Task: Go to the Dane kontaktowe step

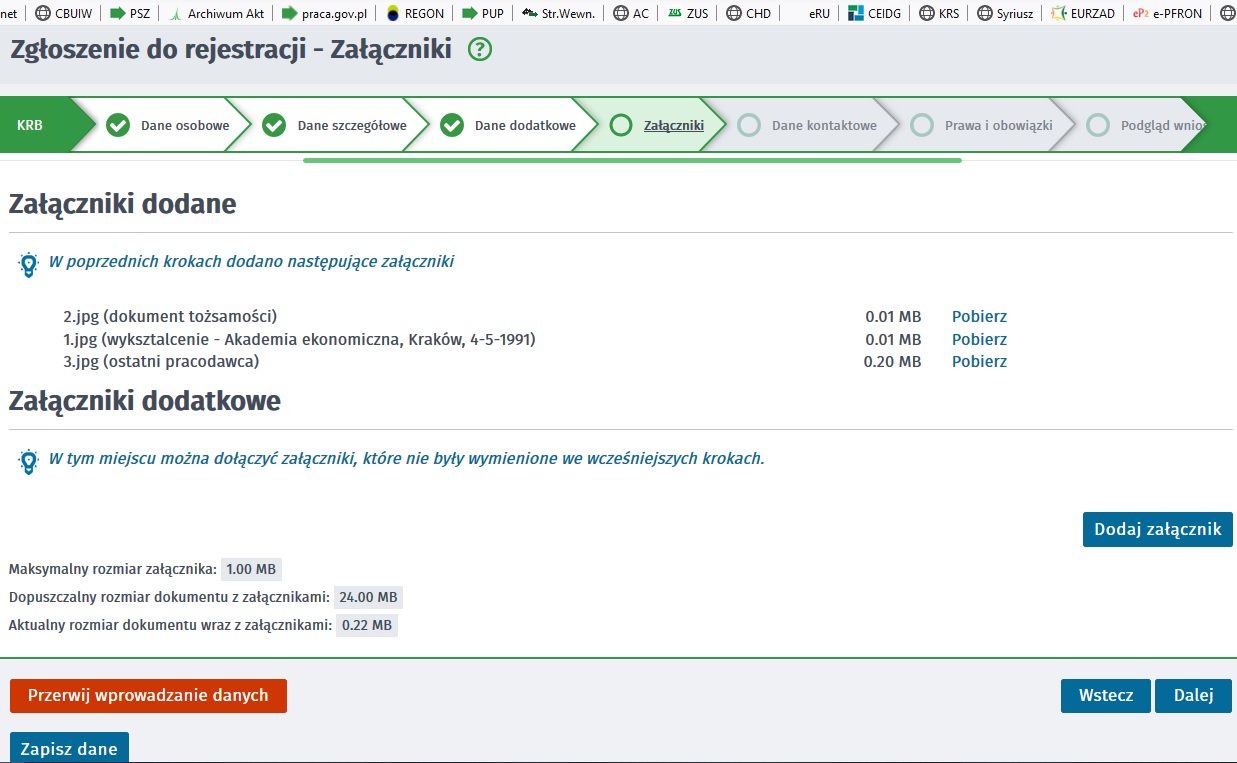Action: tap(807, 125)
